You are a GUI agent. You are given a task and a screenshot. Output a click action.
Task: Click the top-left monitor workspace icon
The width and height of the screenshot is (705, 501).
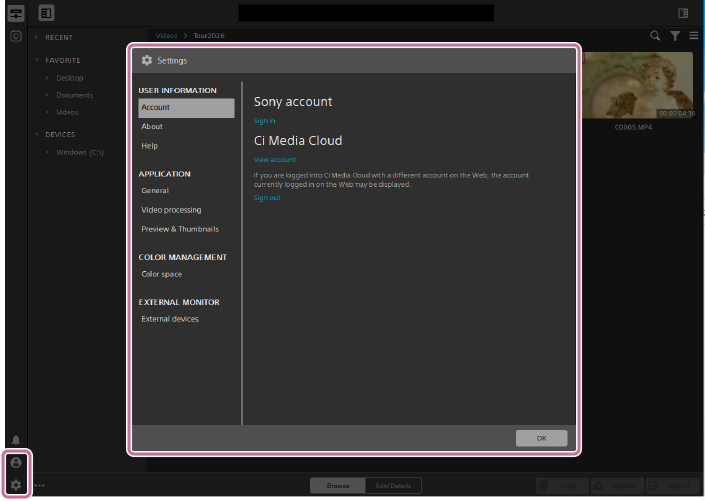pyautogui.click(x=16, y=13)
